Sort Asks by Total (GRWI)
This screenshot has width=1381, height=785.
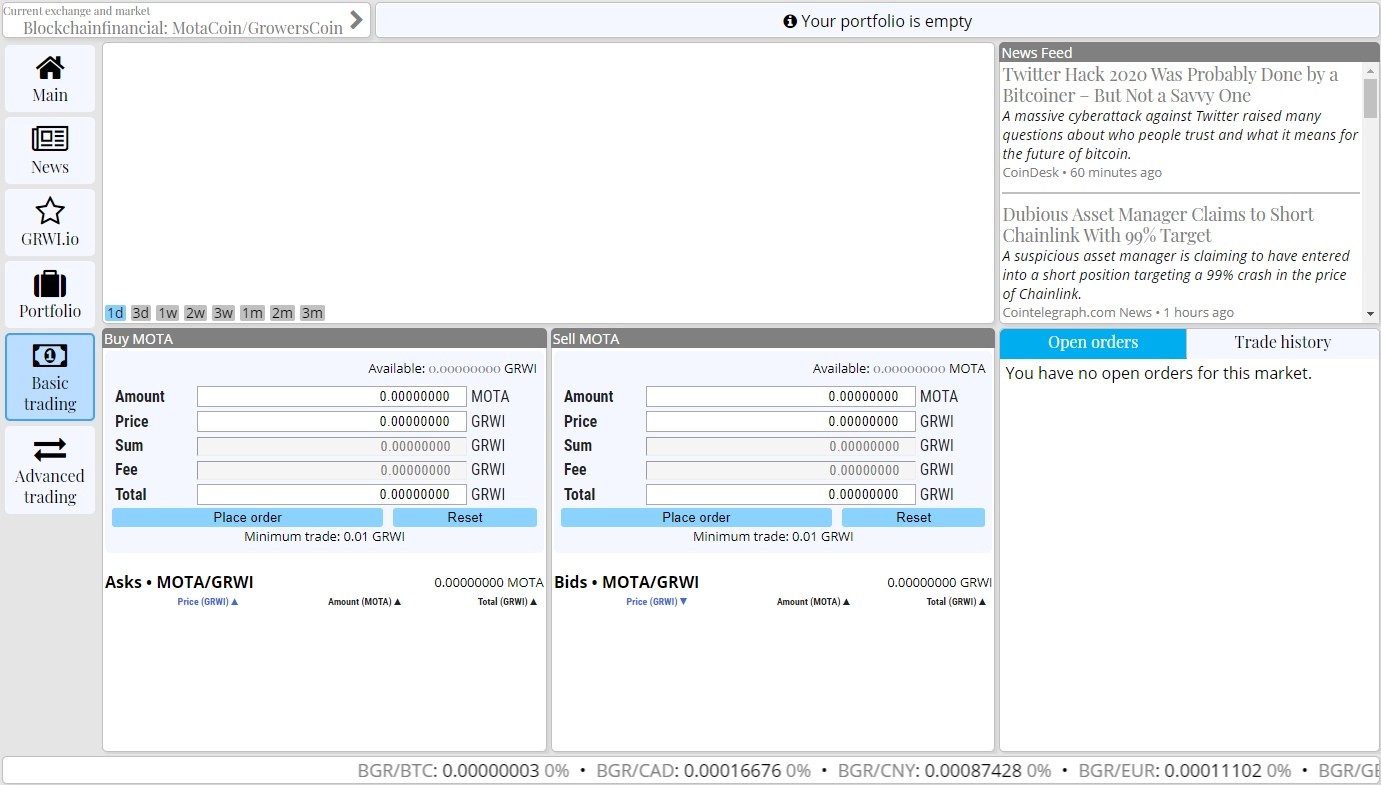coord(507,602)
